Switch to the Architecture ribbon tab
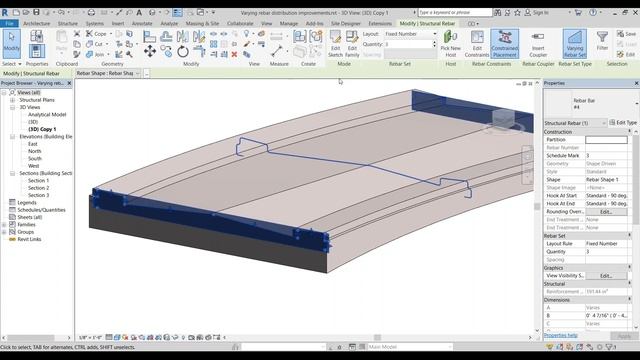Image resolution: width=640 pixels, height=360 pixels. click(x=36, y=24)
